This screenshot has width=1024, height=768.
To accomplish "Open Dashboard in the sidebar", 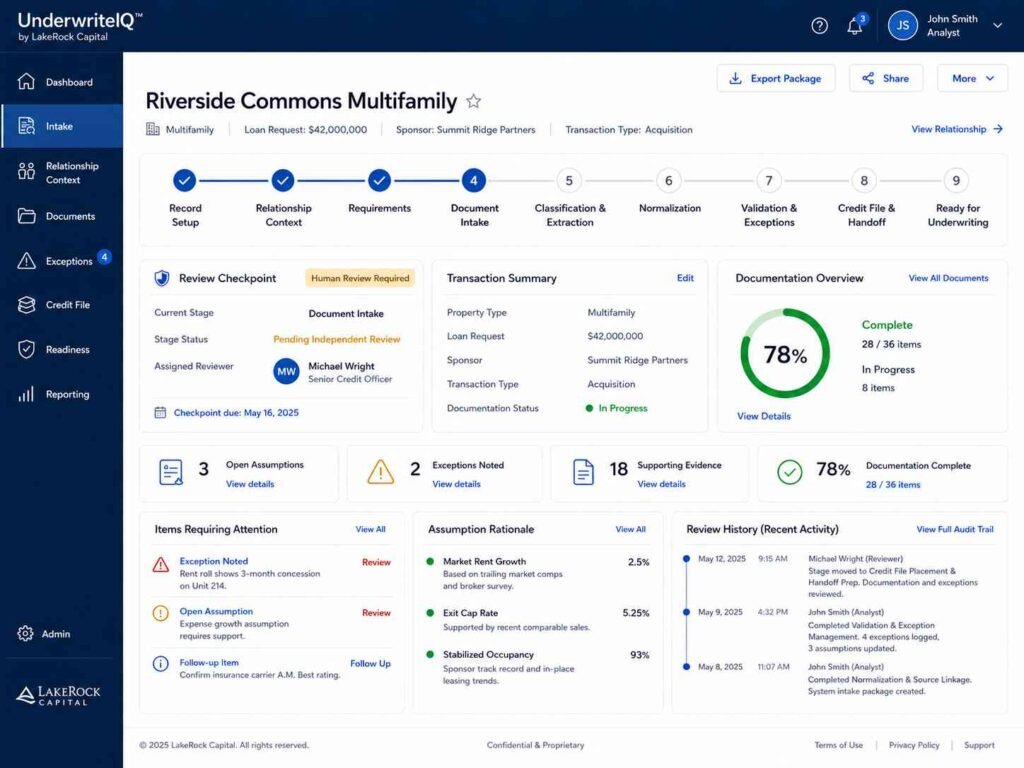I will pyautogui.click(x=61, y=82).
